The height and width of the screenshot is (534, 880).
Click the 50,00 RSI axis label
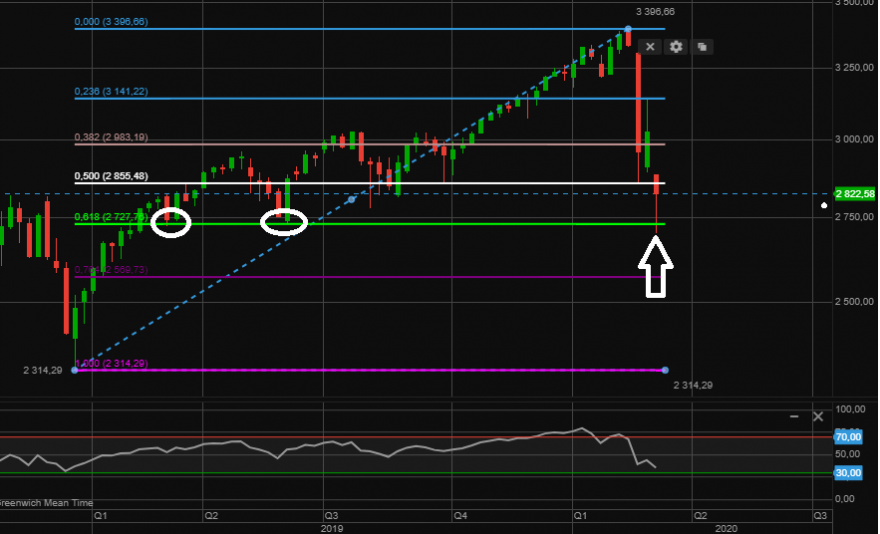click(x=847, y=454)
